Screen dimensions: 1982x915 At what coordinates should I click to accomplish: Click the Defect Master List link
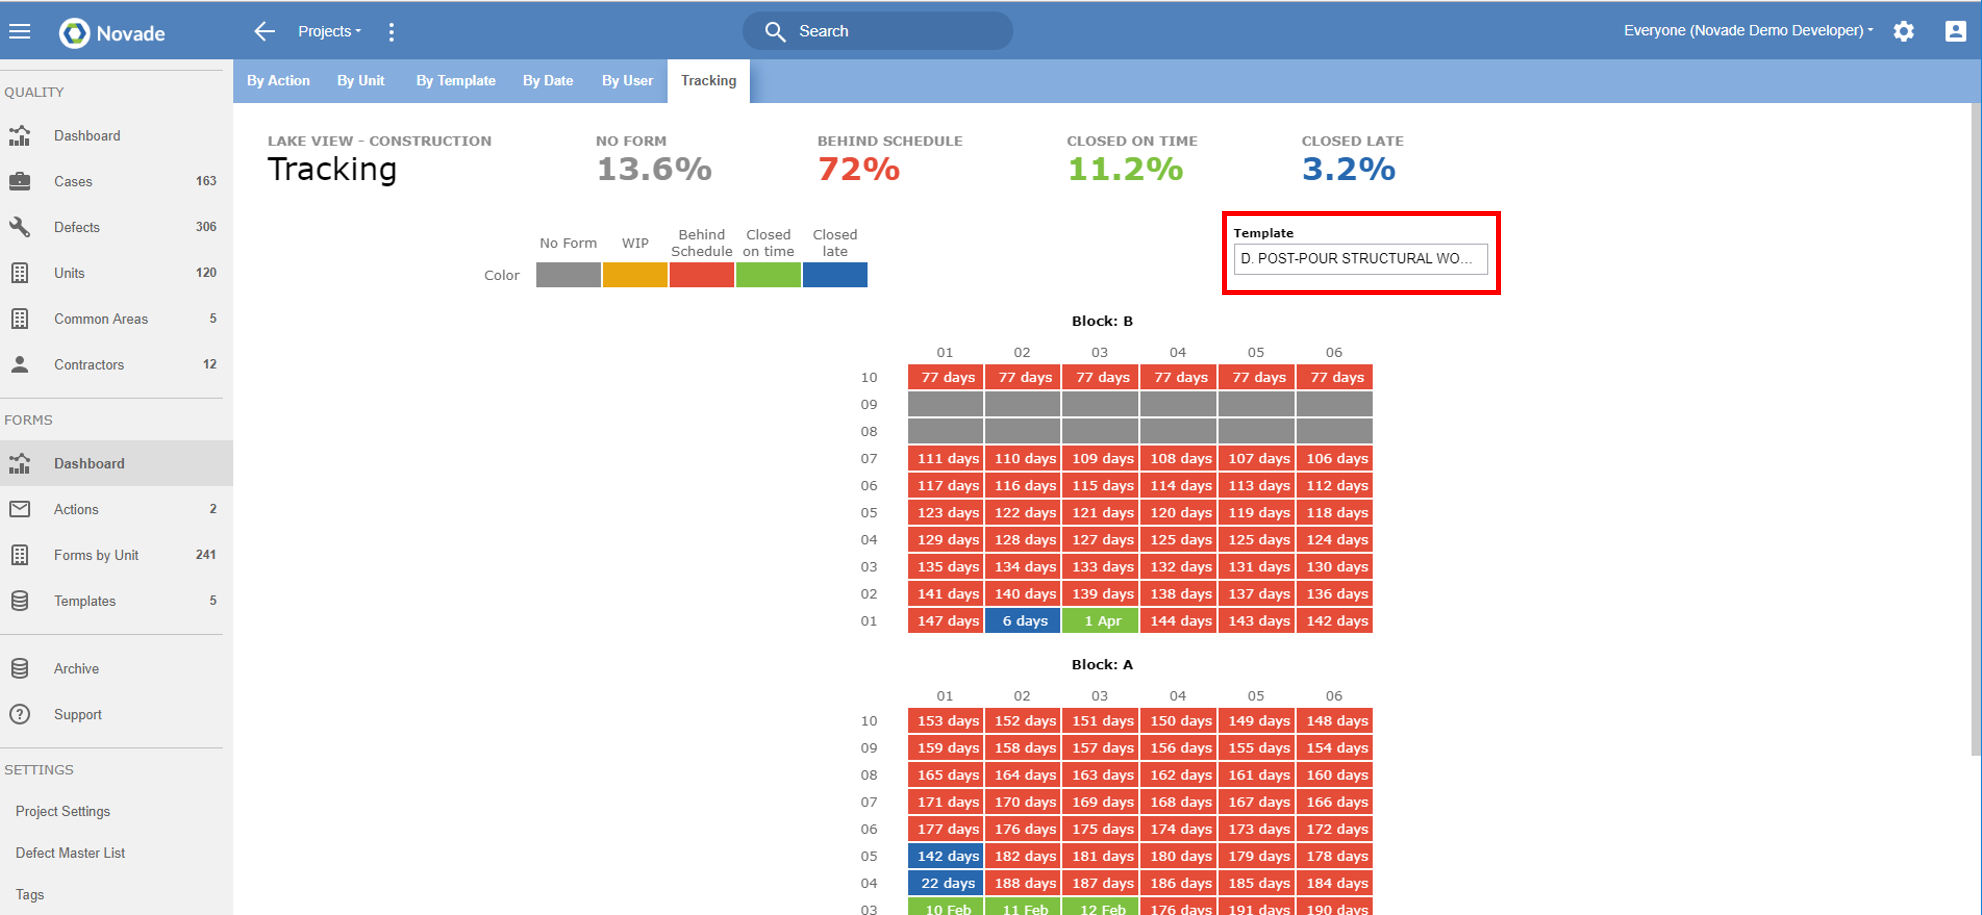point(69,852)
